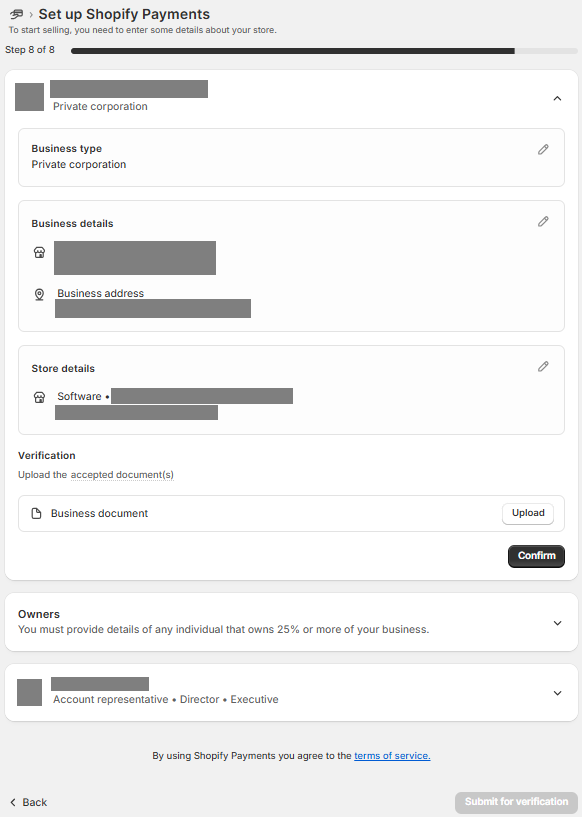
Task: Open the terms of service link
Action: [x=392, y=756]
